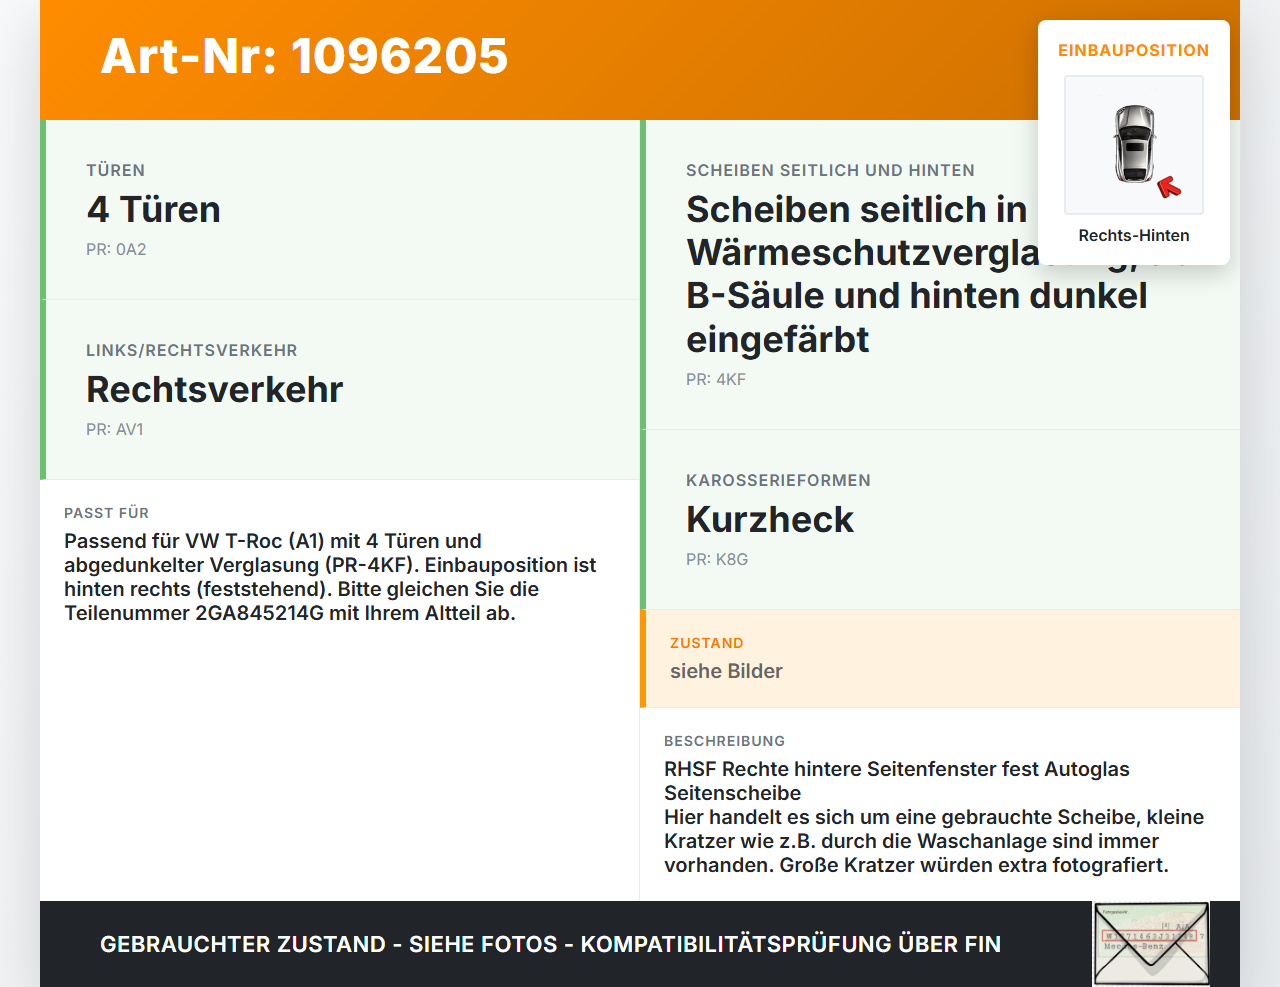Click the BESCHREIBUNG label

pyautogui.click(x=724, y=741)
